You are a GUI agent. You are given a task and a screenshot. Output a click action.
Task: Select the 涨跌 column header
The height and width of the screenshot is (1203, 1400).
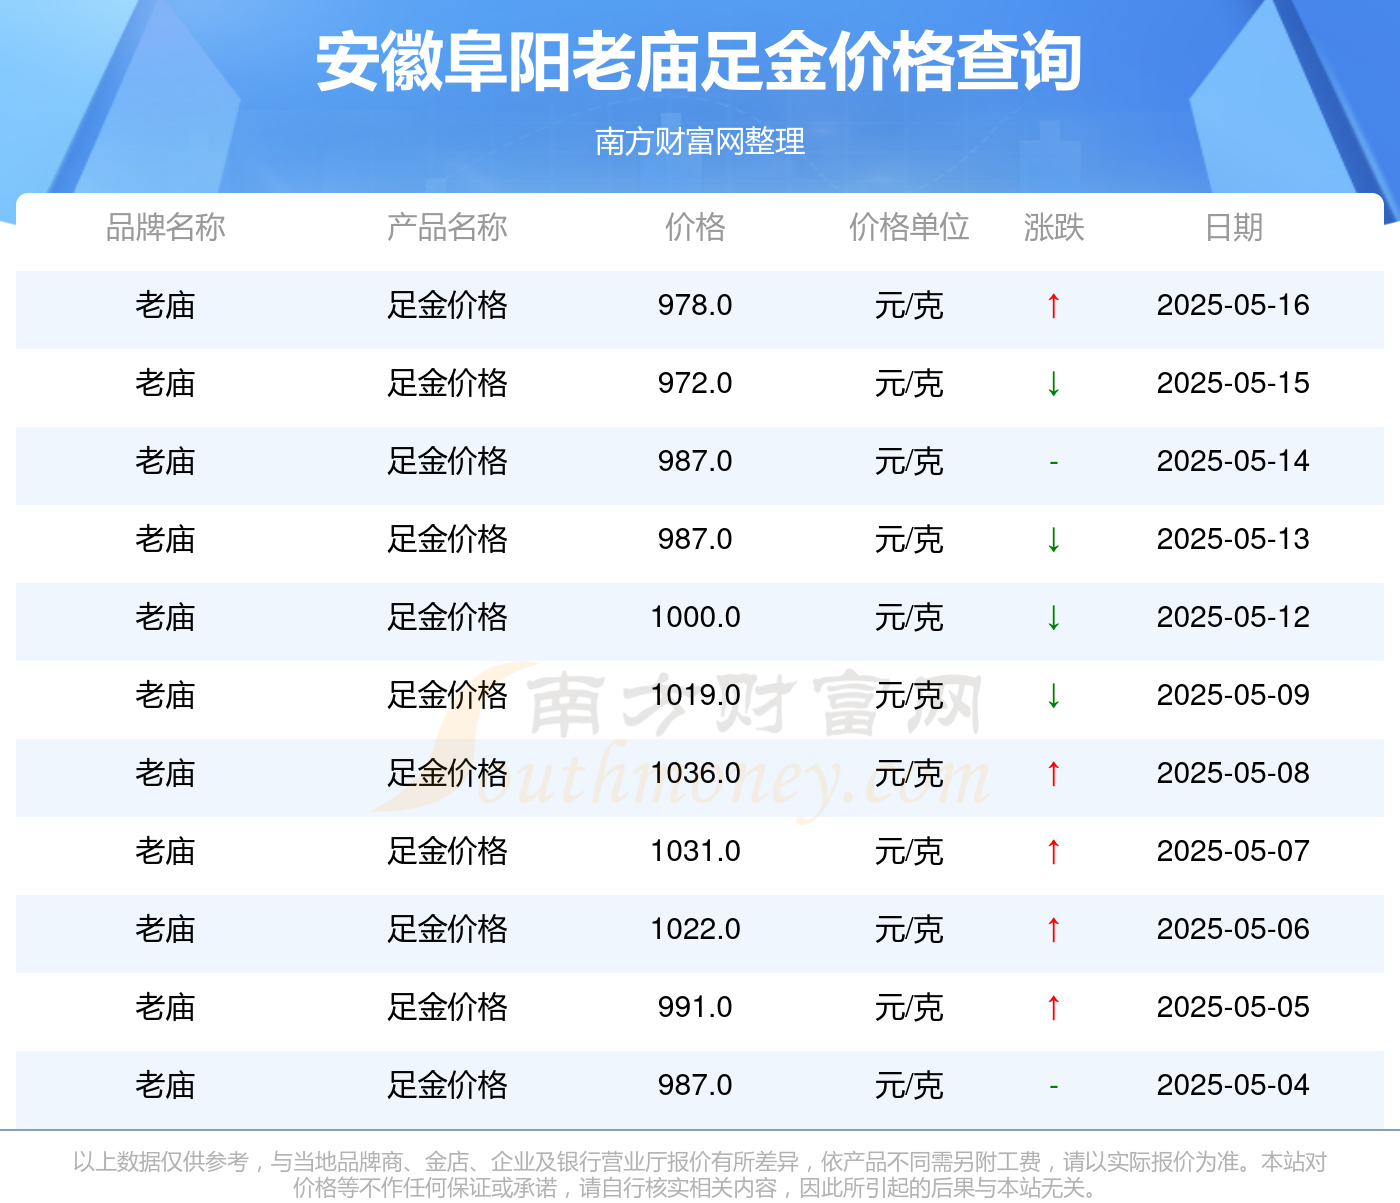(x=1054, y=227)
